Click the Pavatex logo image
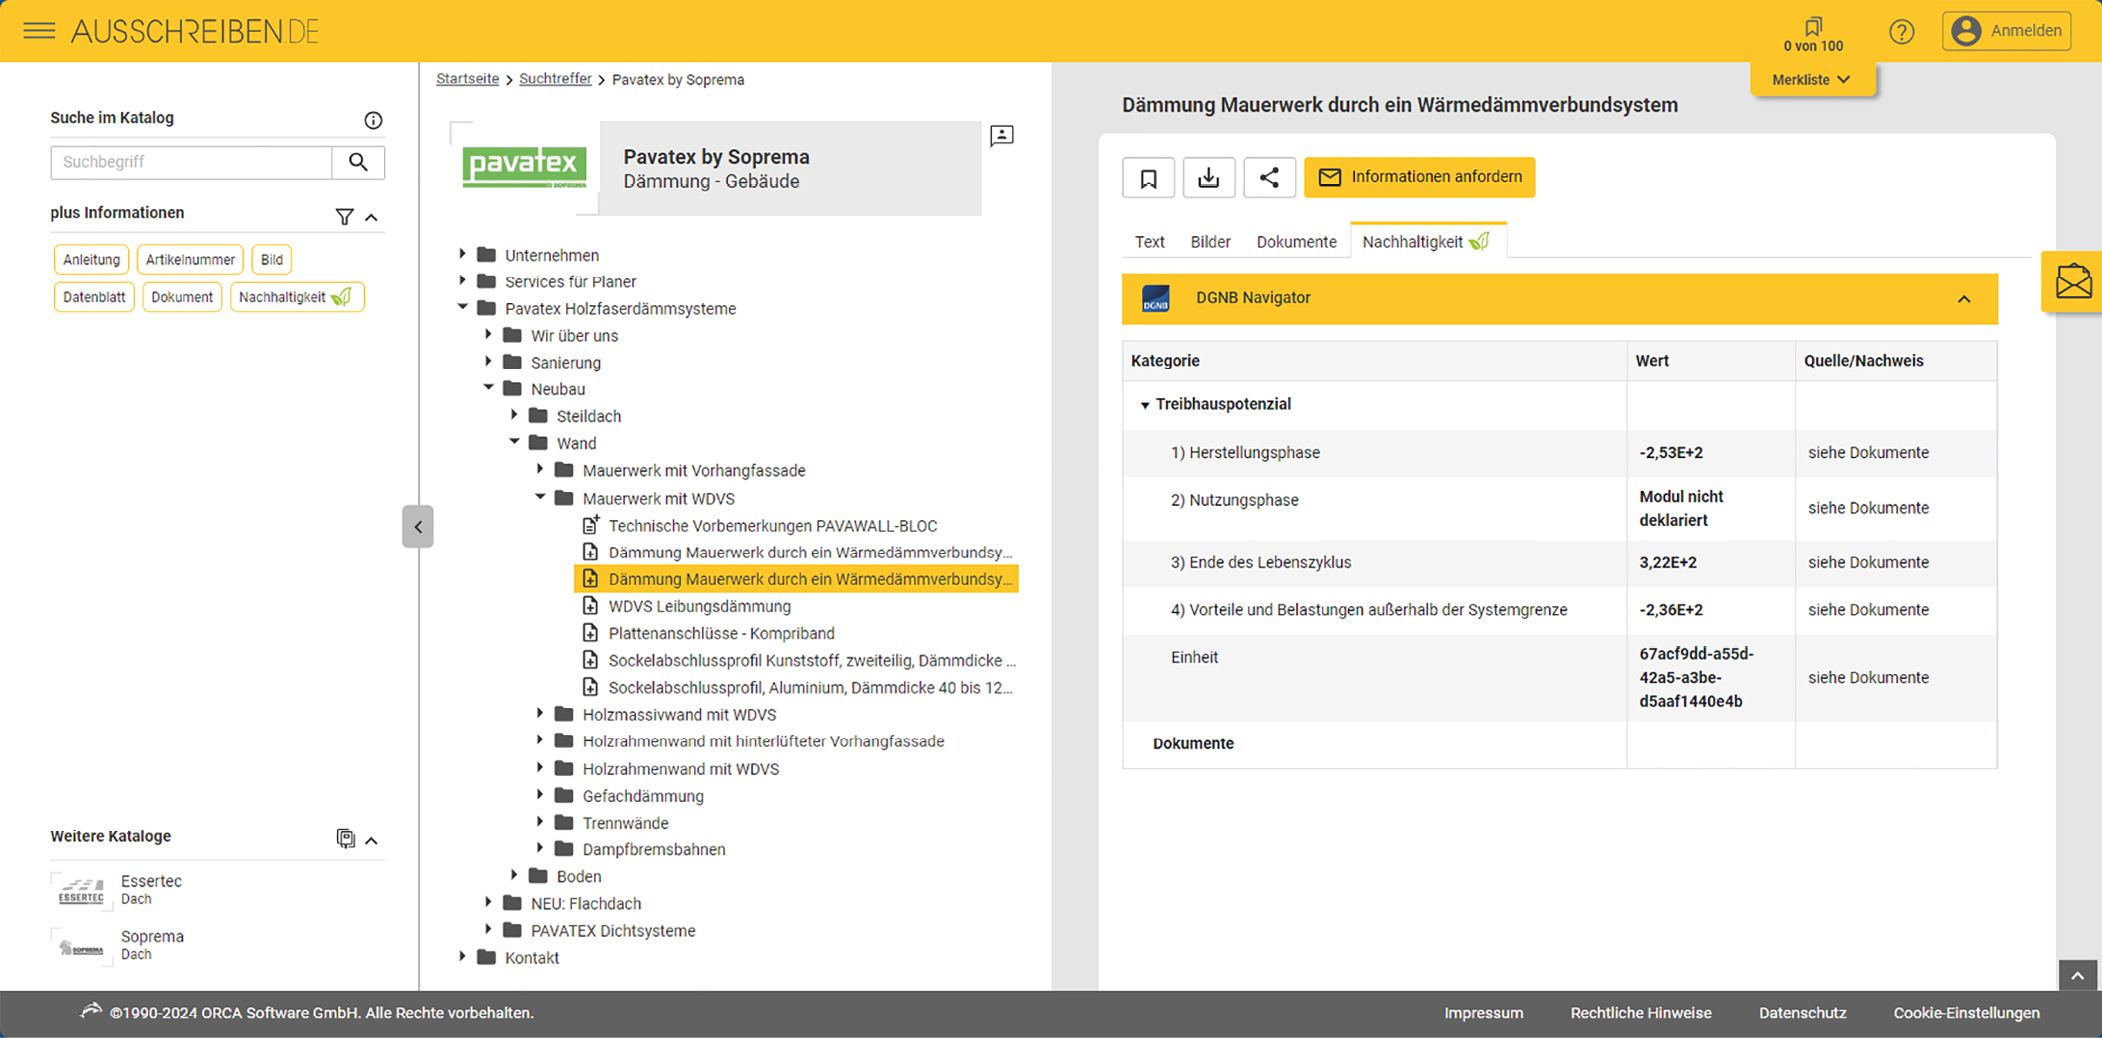 [x=524, y=167]
